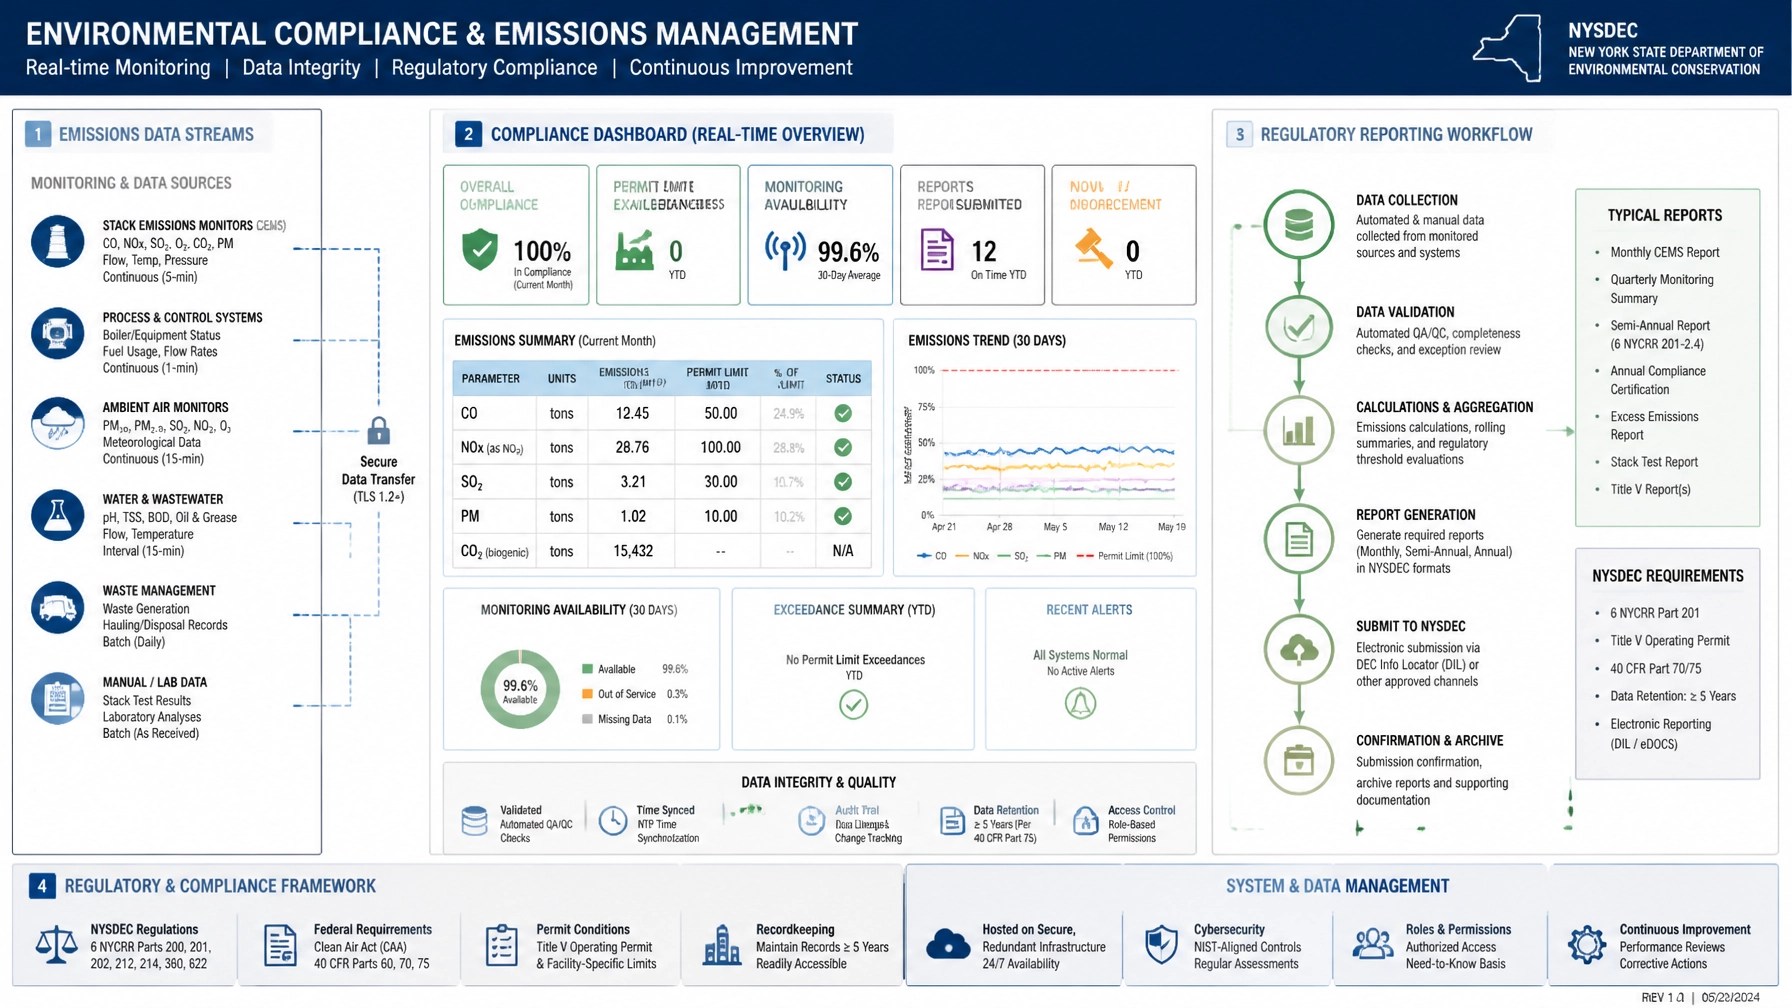Click the green shield in Overall Compliance card

click(480, 249)
